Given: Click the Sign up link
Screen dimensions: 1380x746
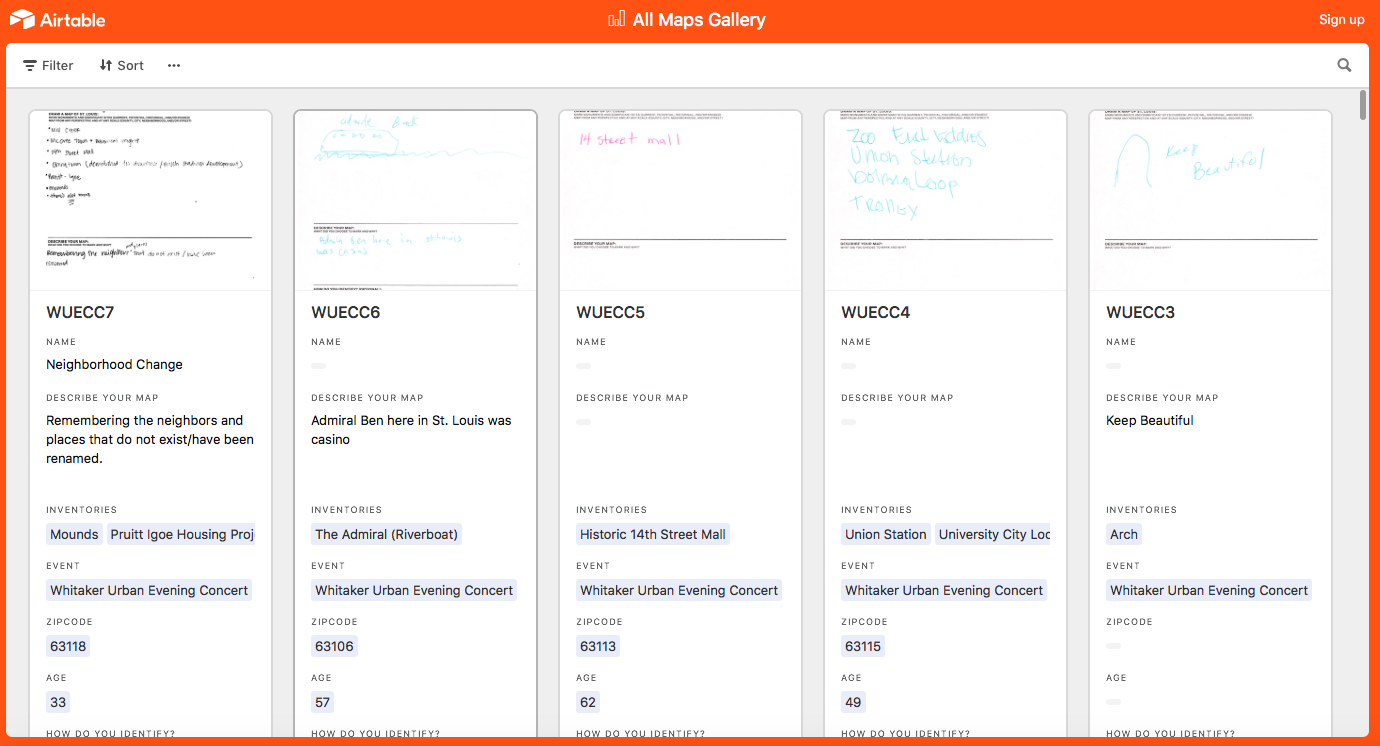Looking at the screenshot, I should [x=1341, y=19].
